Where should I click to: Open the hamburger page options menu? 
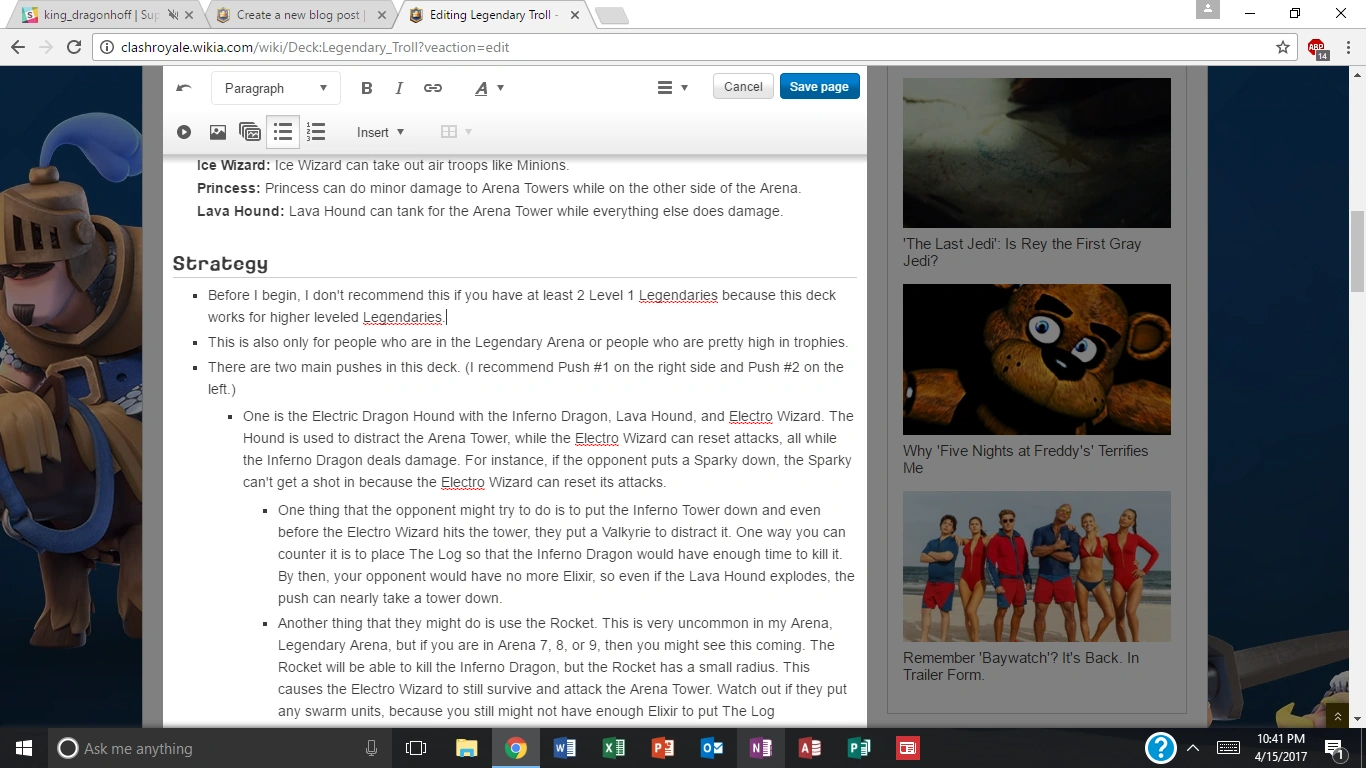(672, 88)
